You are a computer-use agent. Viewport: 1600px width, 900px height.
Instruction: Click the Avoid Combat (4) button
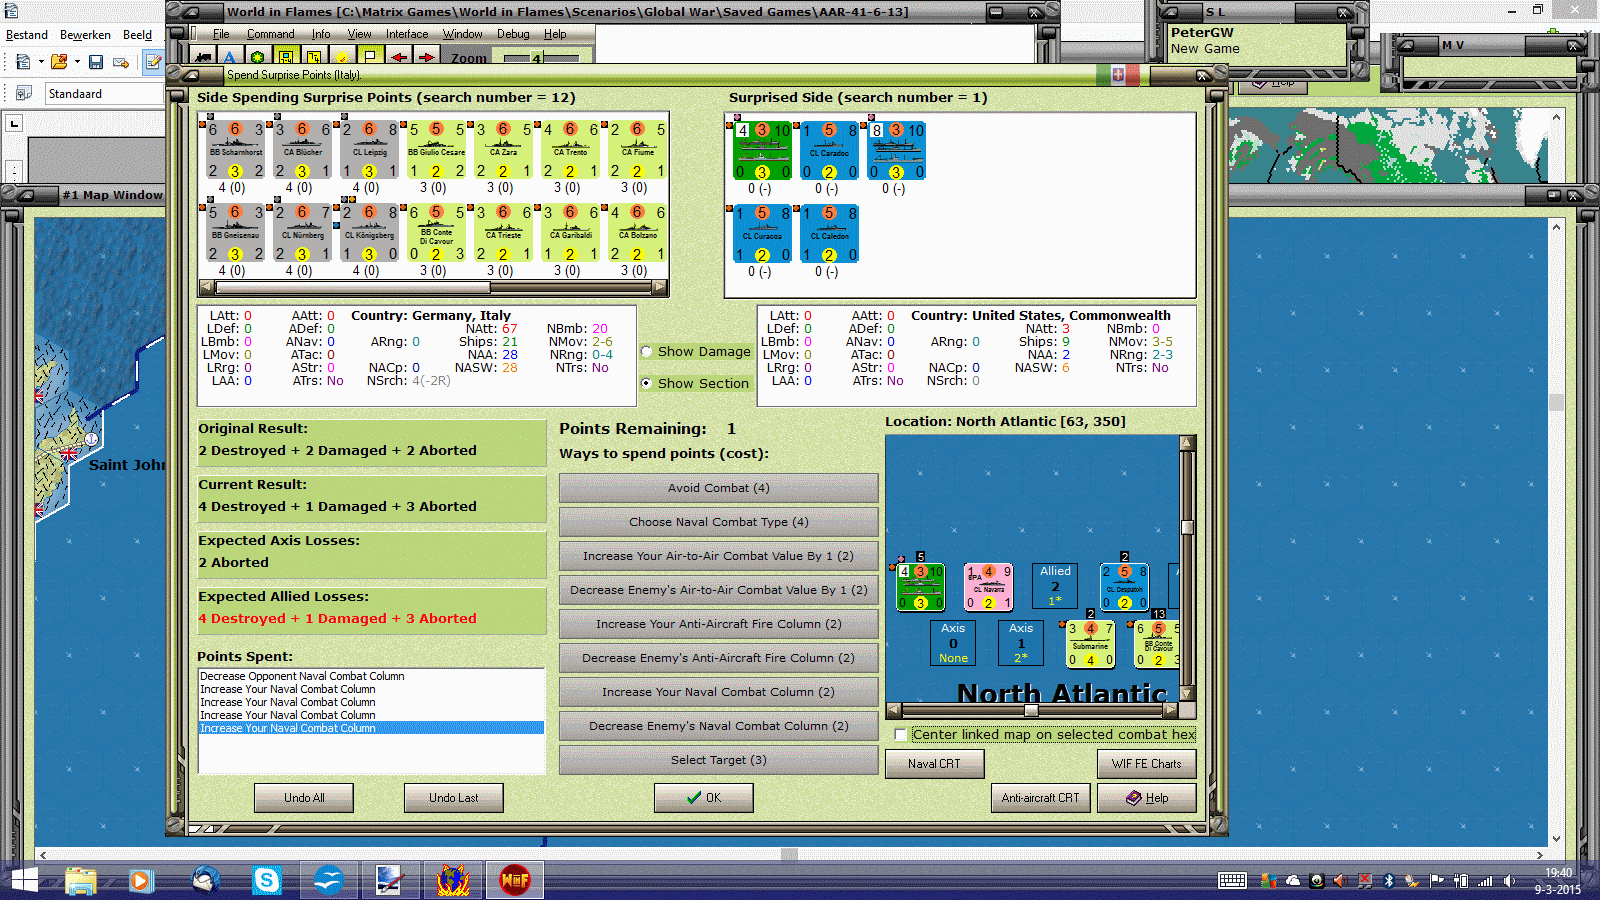tap(719, 488)
